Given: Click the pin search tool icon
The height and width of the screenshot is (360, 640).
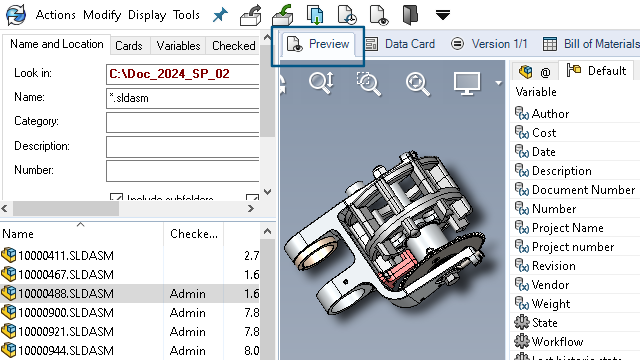Looking at the screenshot, I should click(220, 15).
